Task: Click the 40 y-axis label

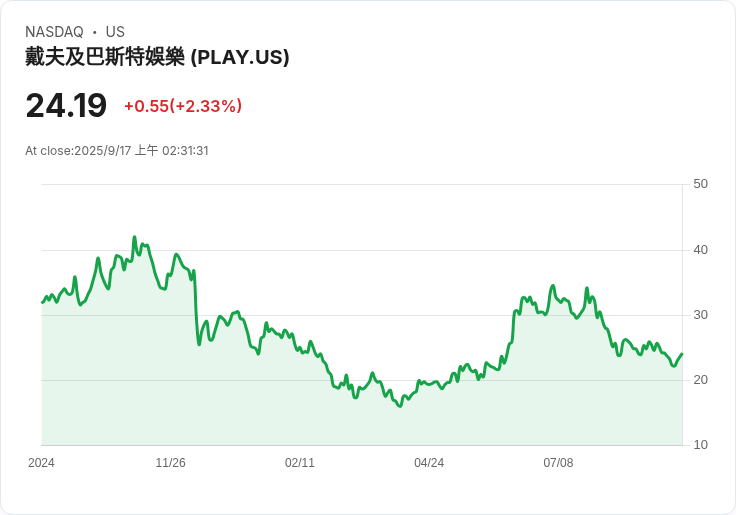Action: pos(700,250)
